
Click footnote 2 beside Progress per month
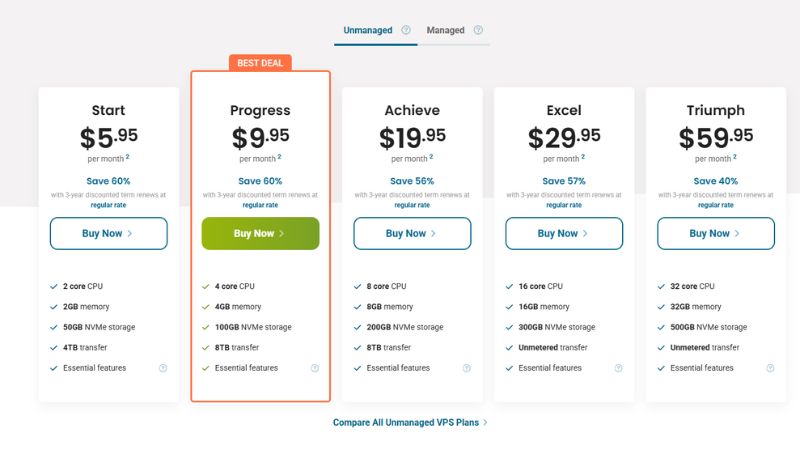click(279, 156)
